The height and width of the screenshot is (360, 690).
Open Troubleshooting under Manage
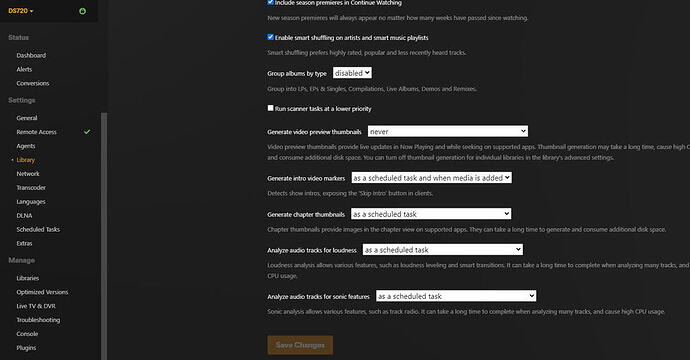coord(38,320)
